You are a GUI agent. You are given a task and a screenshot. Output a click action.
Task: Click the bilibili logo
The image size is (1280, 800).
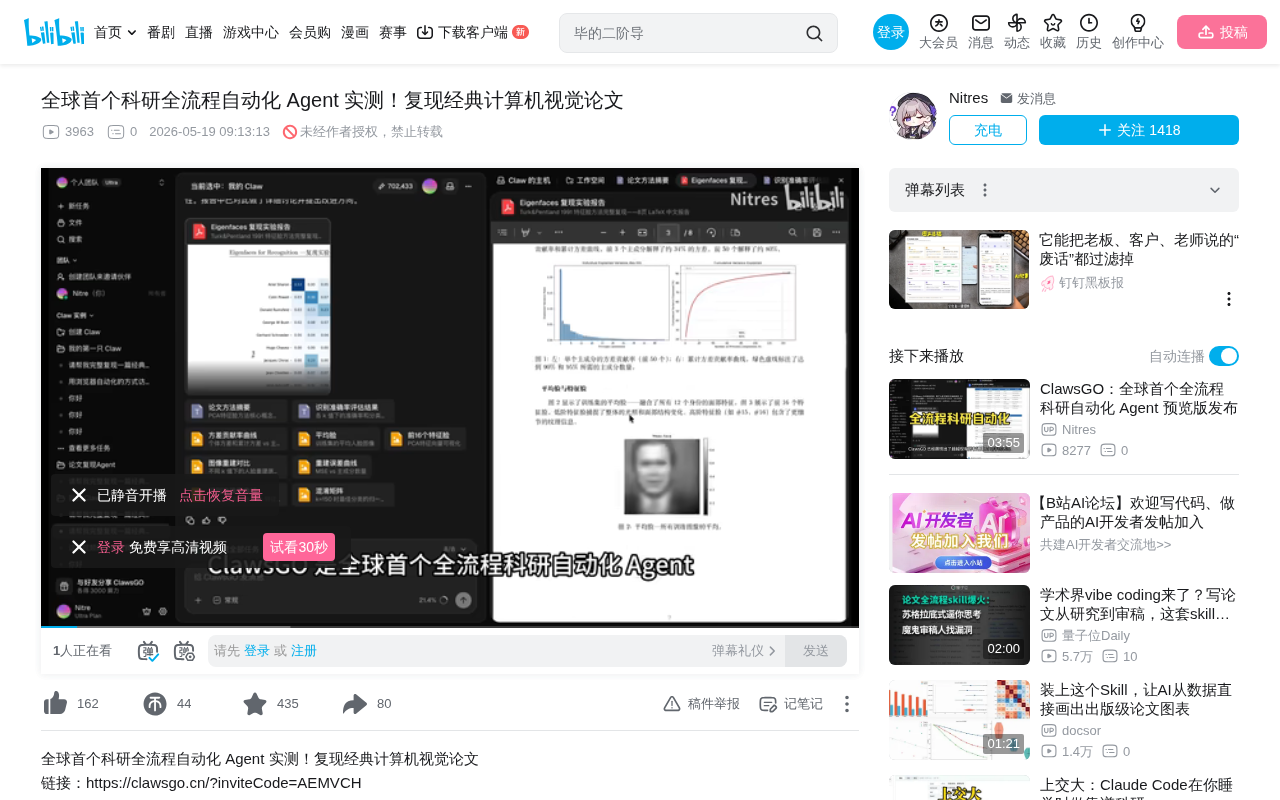(54, 32)
